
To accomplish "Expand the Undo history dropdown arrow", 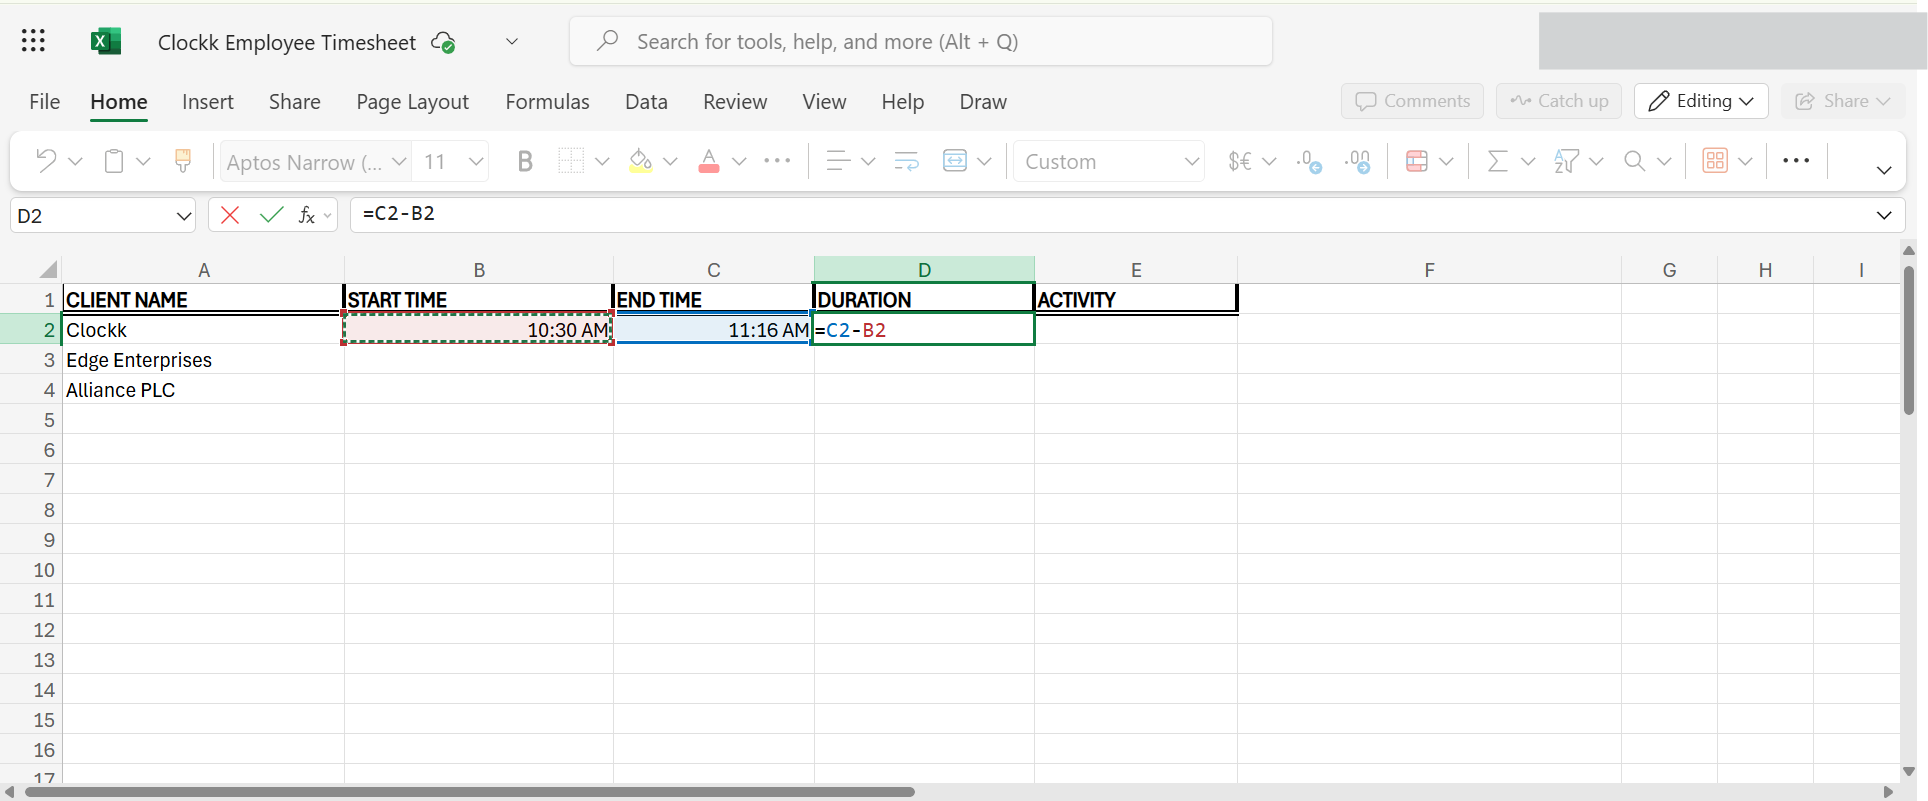I will 75,161.
